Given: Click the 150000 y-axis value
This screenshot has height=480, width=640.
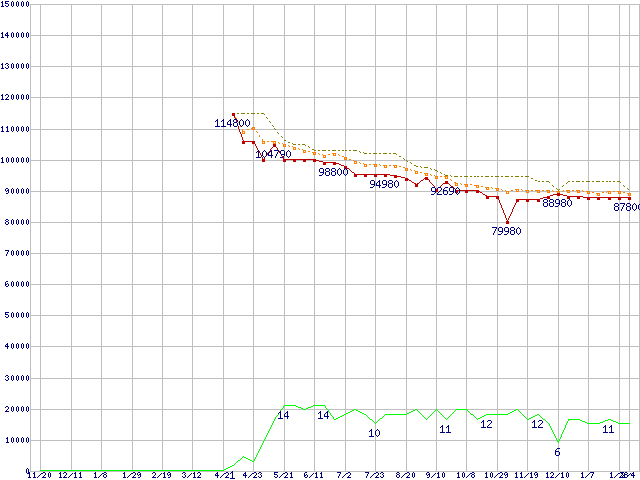Looking at the screenshot, I should click(15, 4).
